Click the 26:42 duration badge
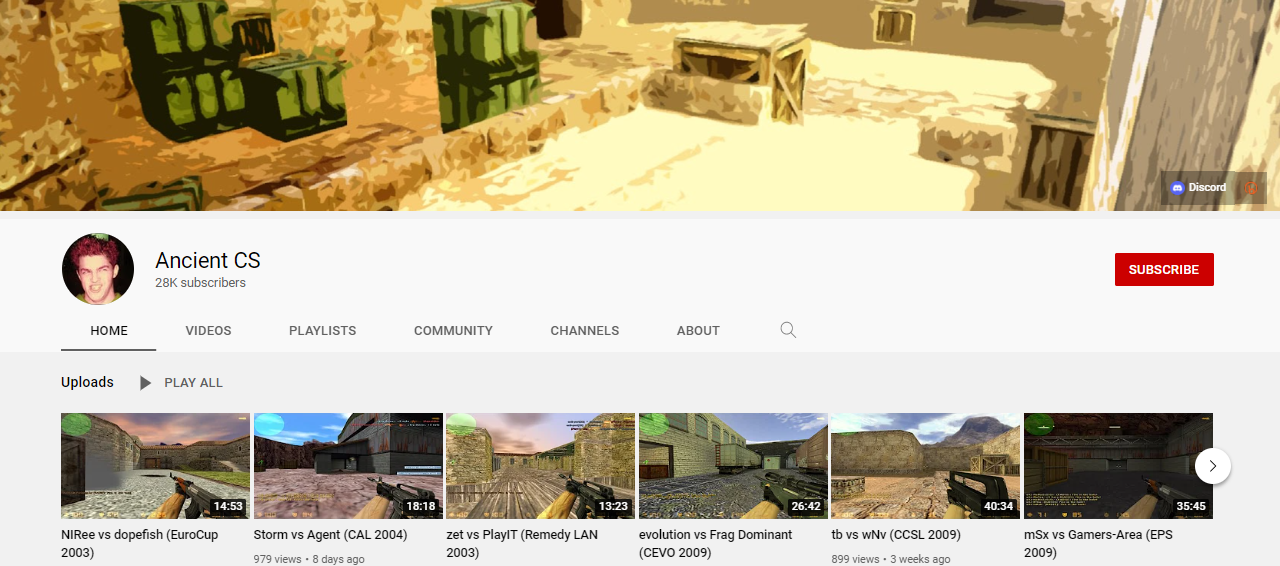Image resolution: width=1280 pixels, height=566 pixels. point(806,506)
